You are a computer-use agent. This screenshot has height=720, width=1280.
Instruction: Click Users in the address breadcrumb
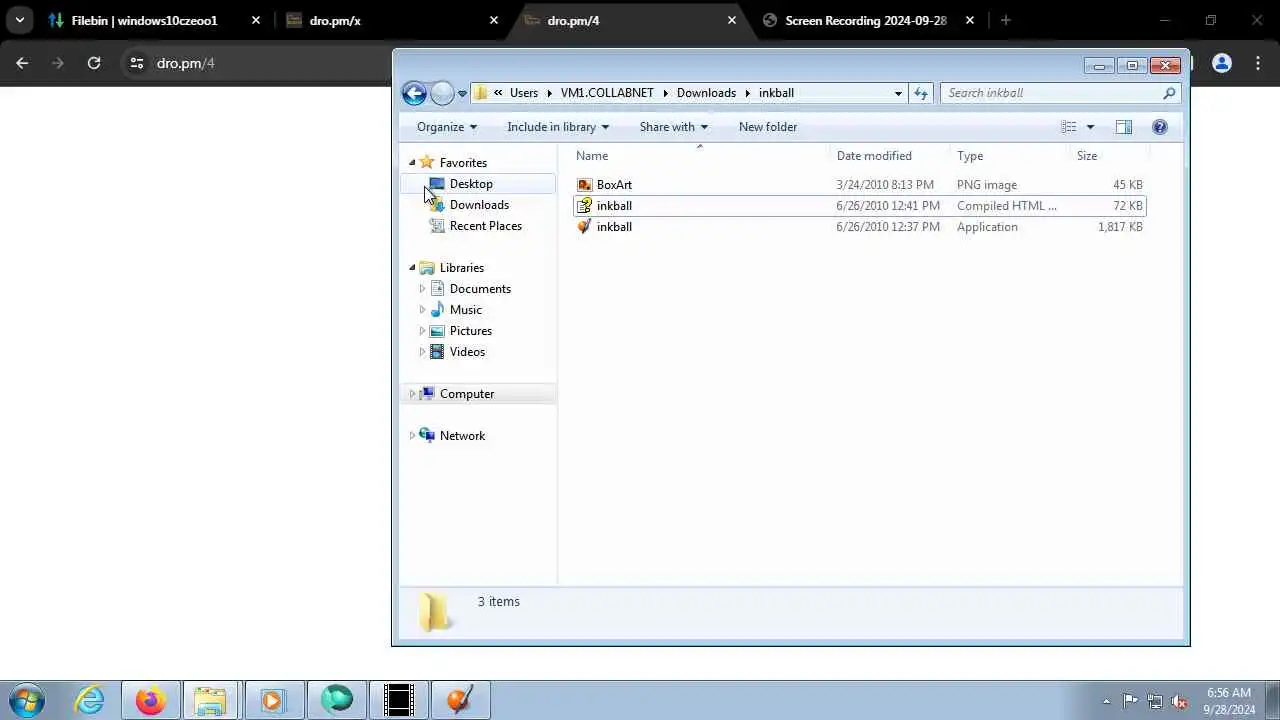[524, 93]
